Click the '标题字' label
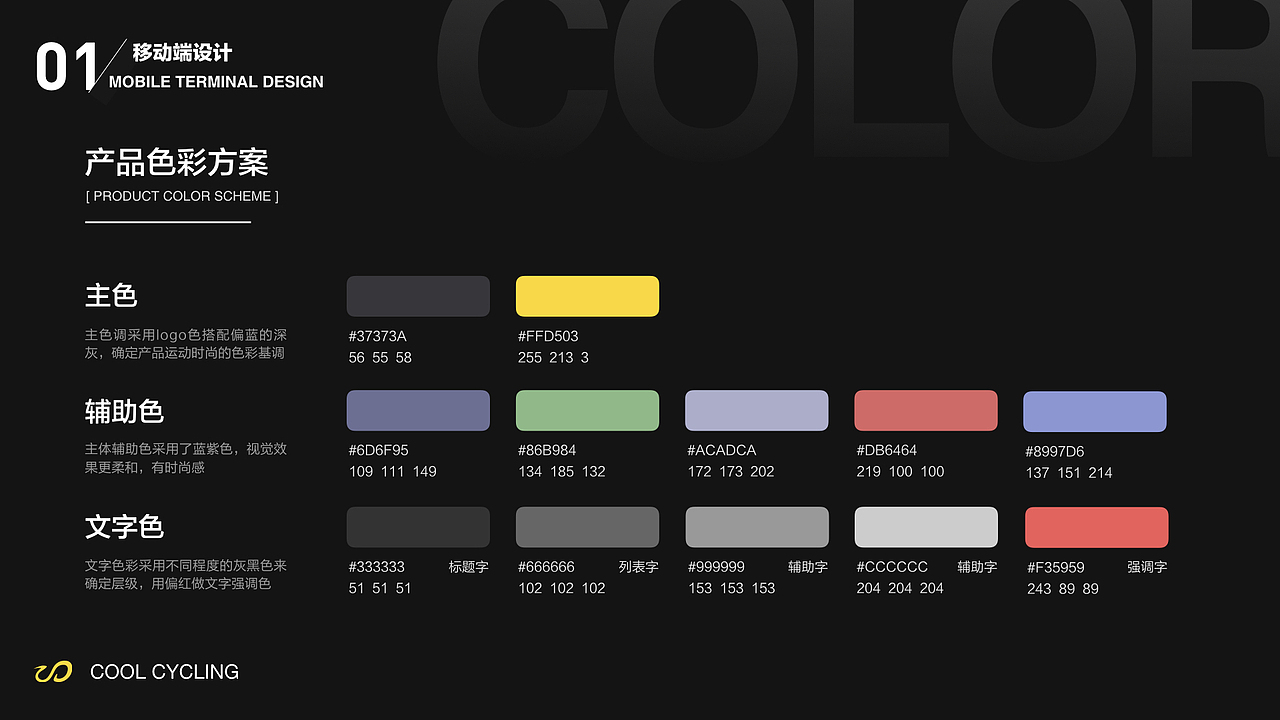The width and height of the screenshot is (1280, 720). pos(469,567)
